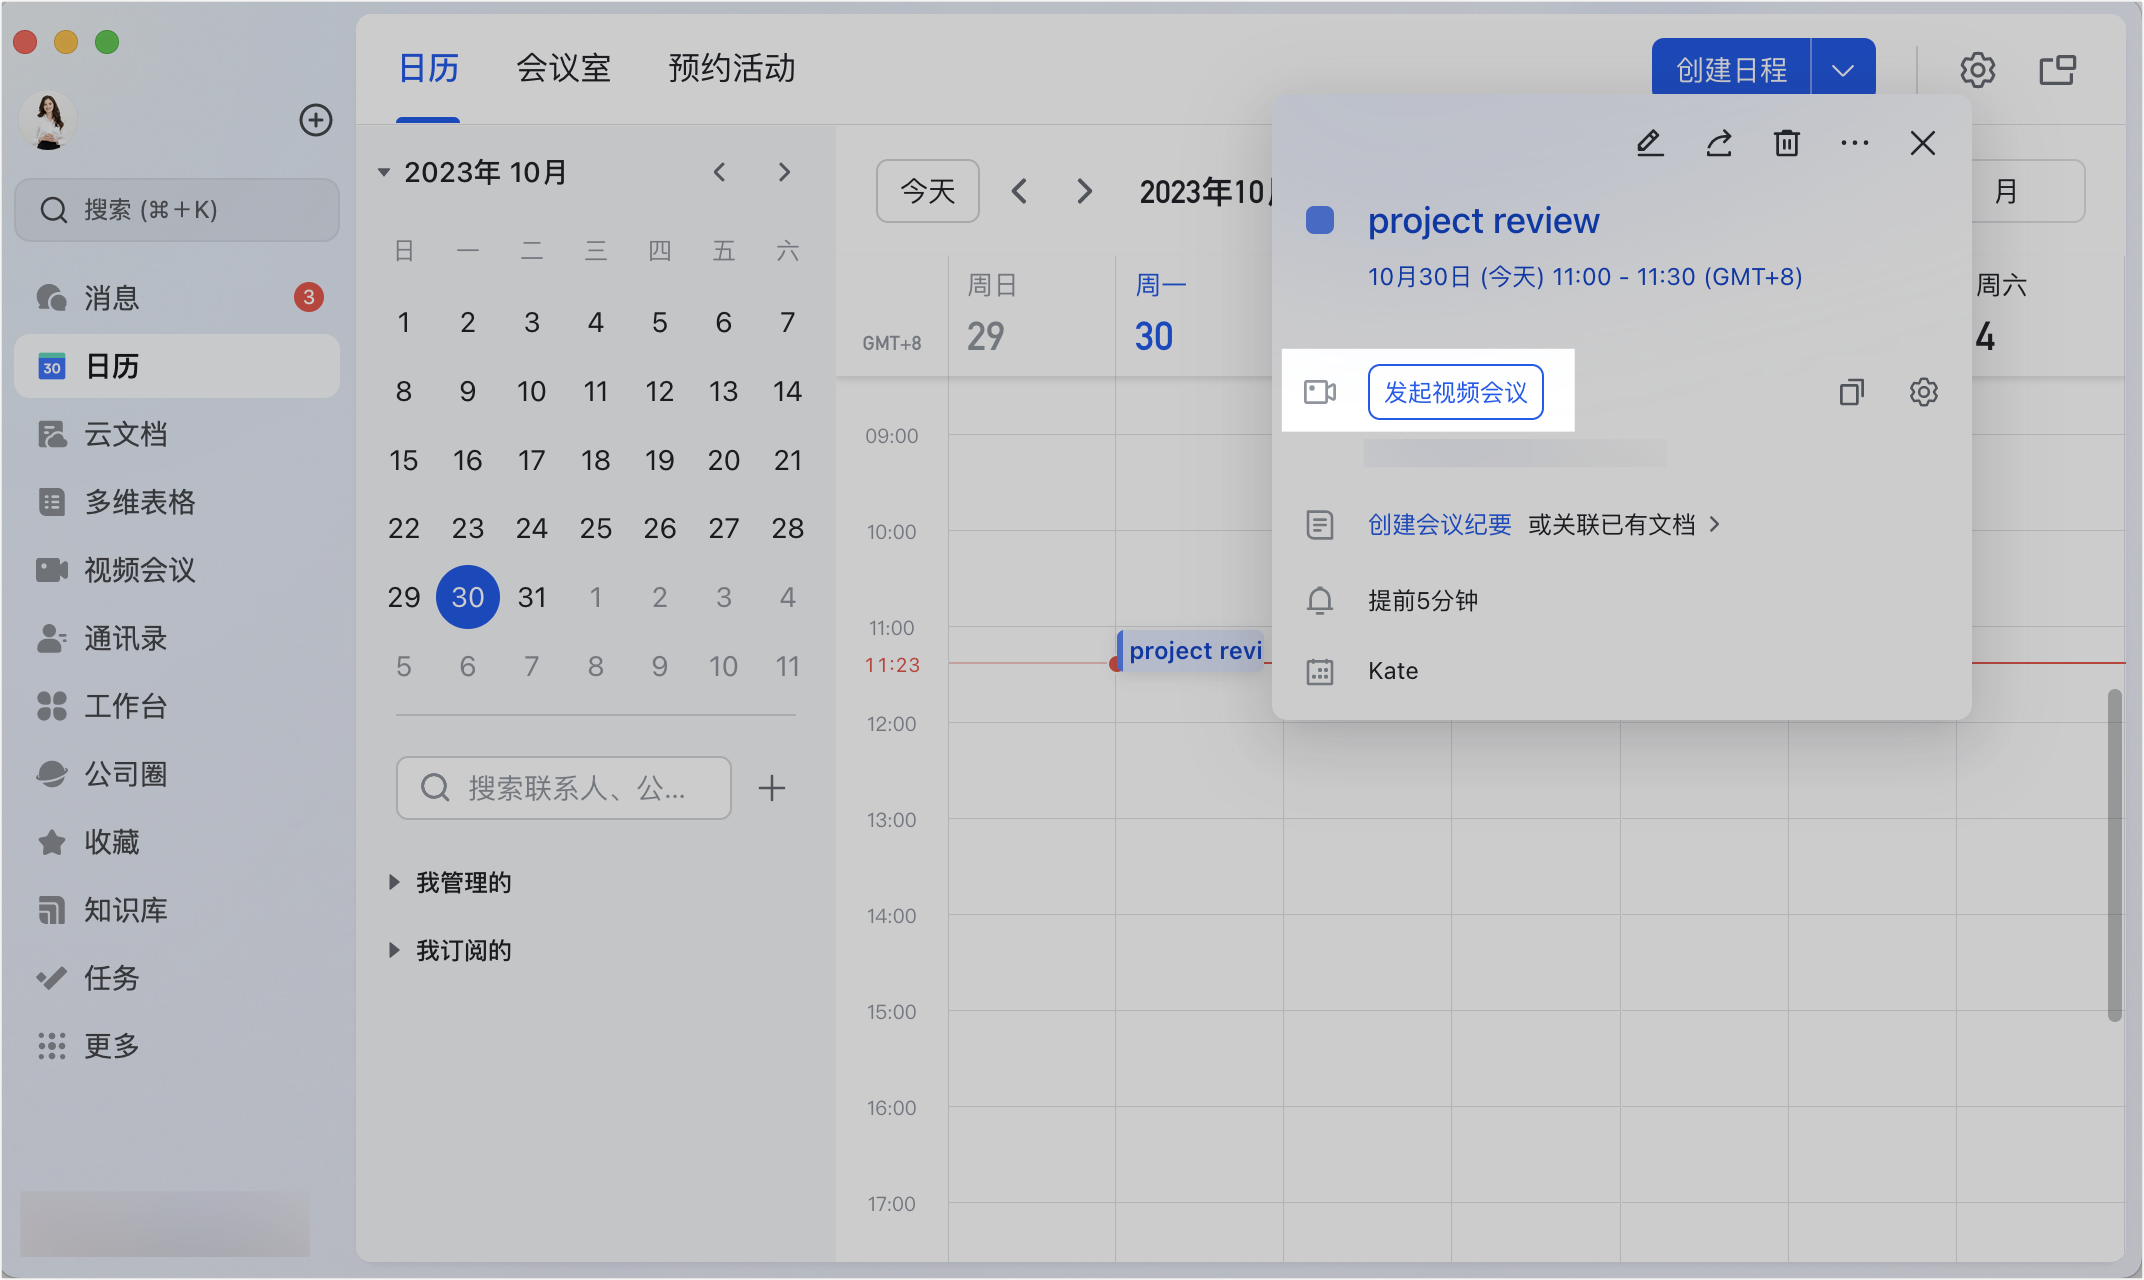Open 多维表格 in the sidebar
Image resolution: width=2144 pixels, height=1280 pixels.
point(177,502)
